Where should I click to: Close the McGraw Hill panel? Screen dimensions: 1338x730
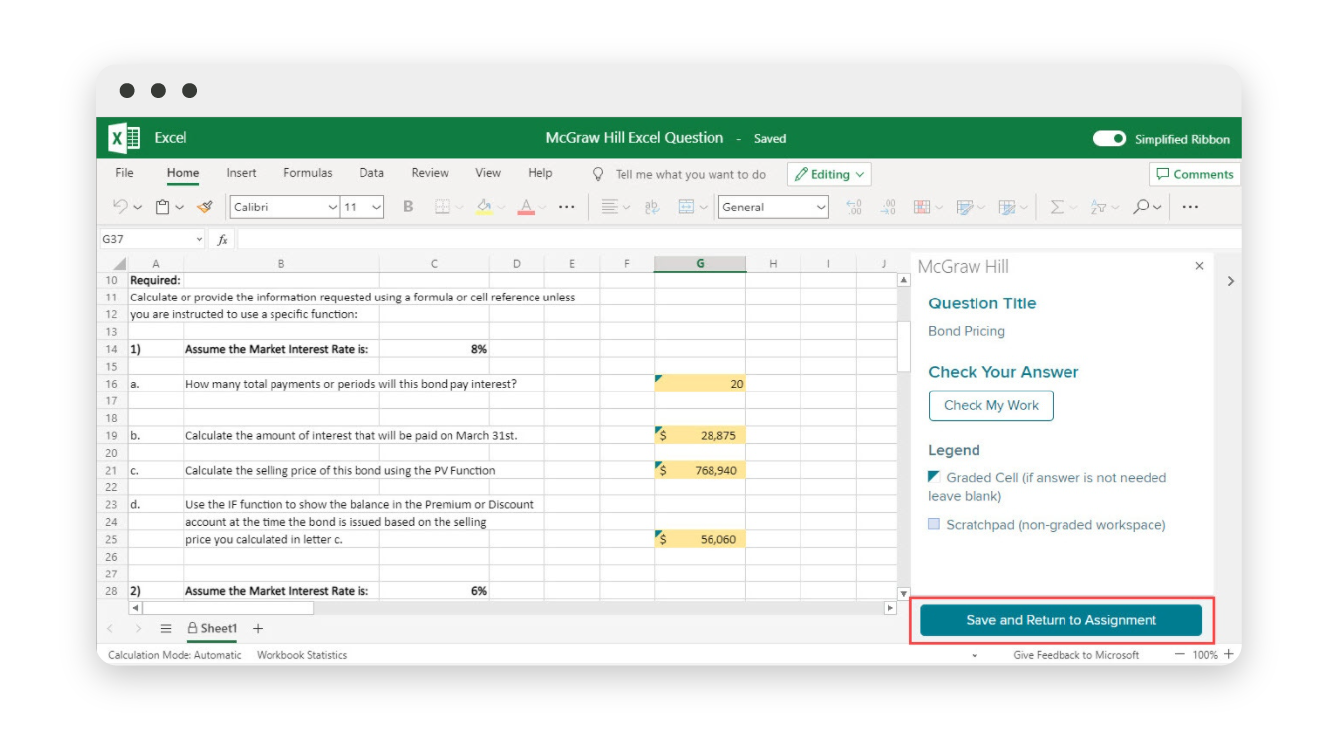tap(1199, 266)
